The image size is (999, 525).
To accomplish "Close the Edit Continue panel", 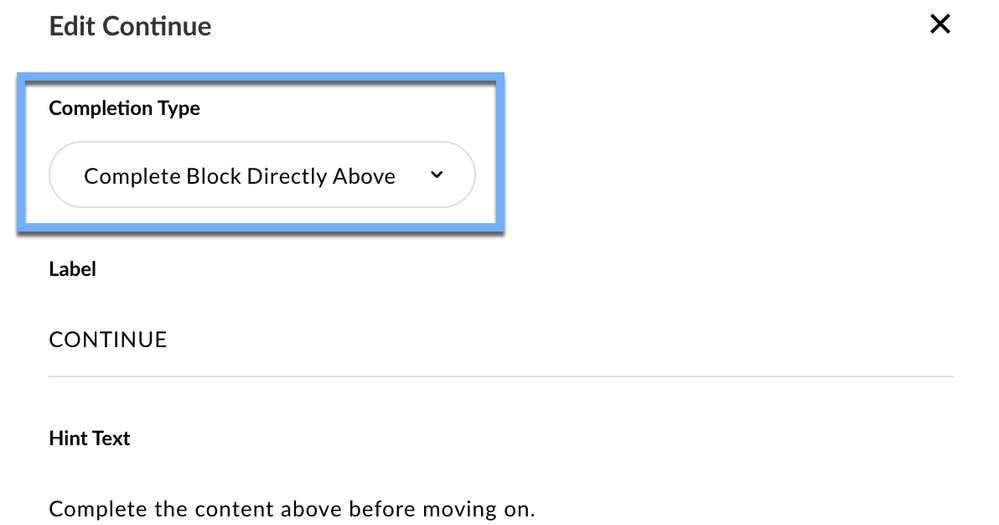I will pos(939,25).
